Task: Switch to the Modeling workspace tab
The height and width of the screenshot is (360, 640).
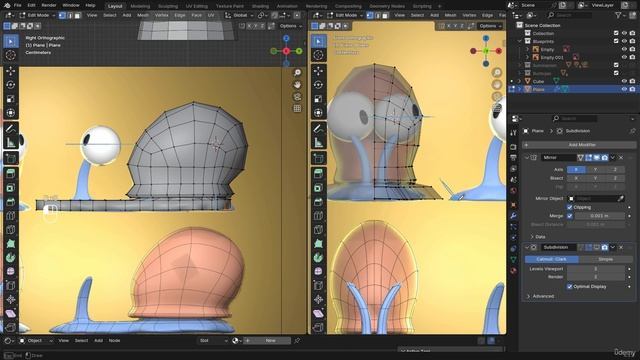Action: [x=140, y=6]
